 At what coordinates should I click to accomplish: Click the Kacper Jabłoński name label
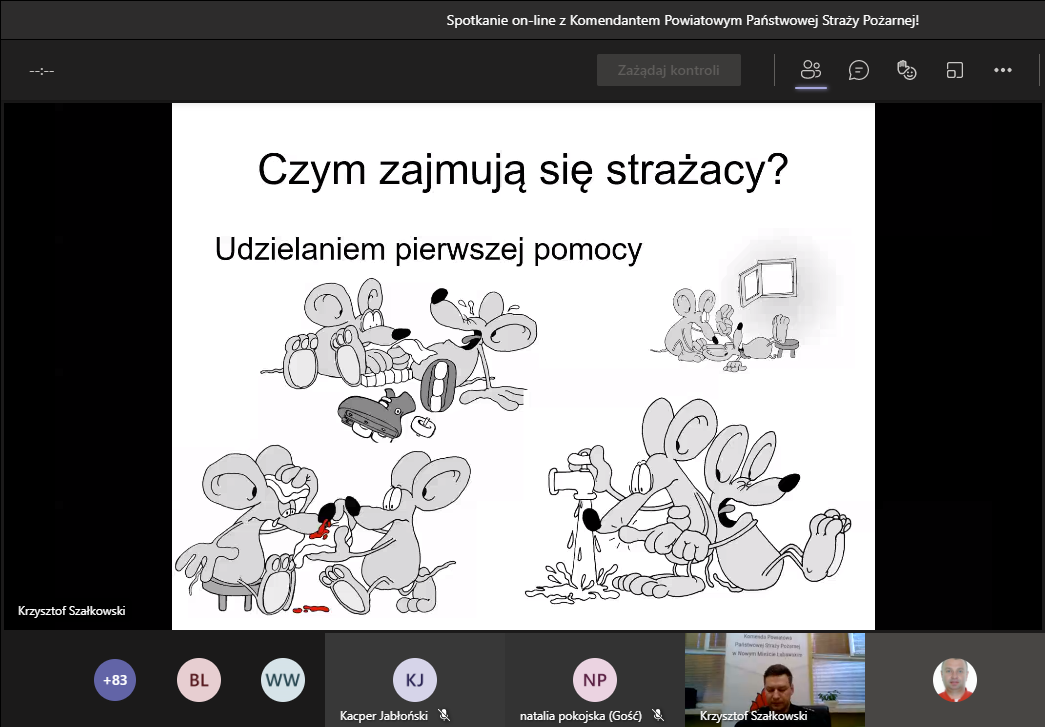point(383,716)
